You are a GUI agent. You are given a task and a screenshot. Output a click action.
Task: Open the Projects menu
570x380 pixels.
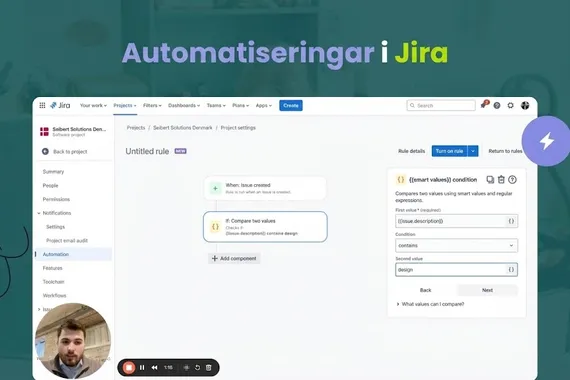pos(125,105)
